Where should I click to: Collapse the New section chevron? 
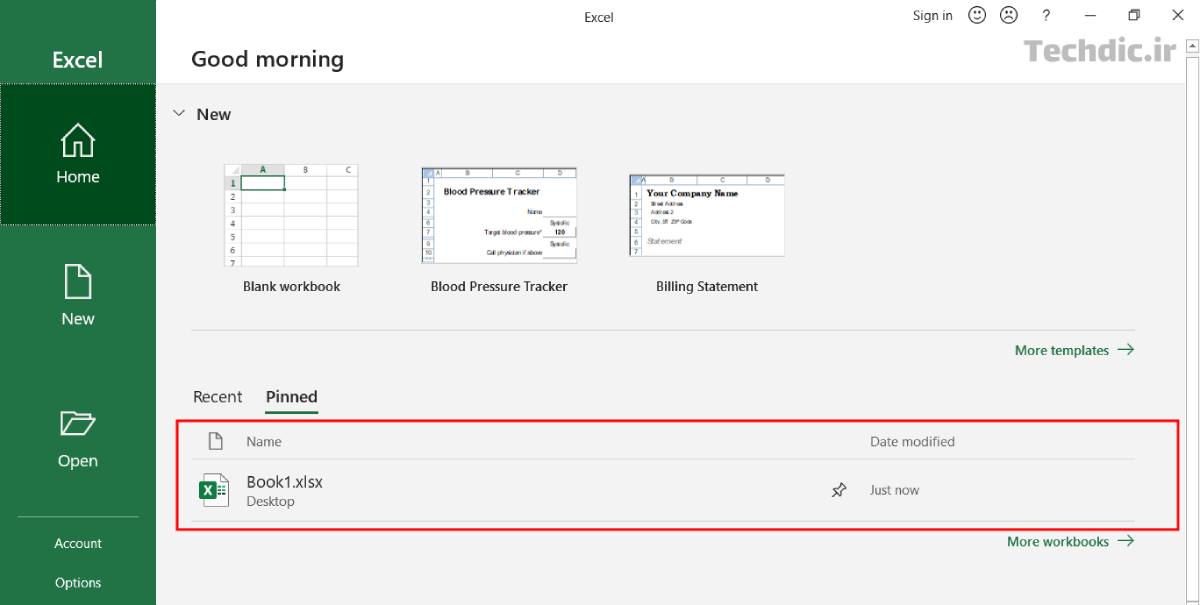click(x=179, y=114)
